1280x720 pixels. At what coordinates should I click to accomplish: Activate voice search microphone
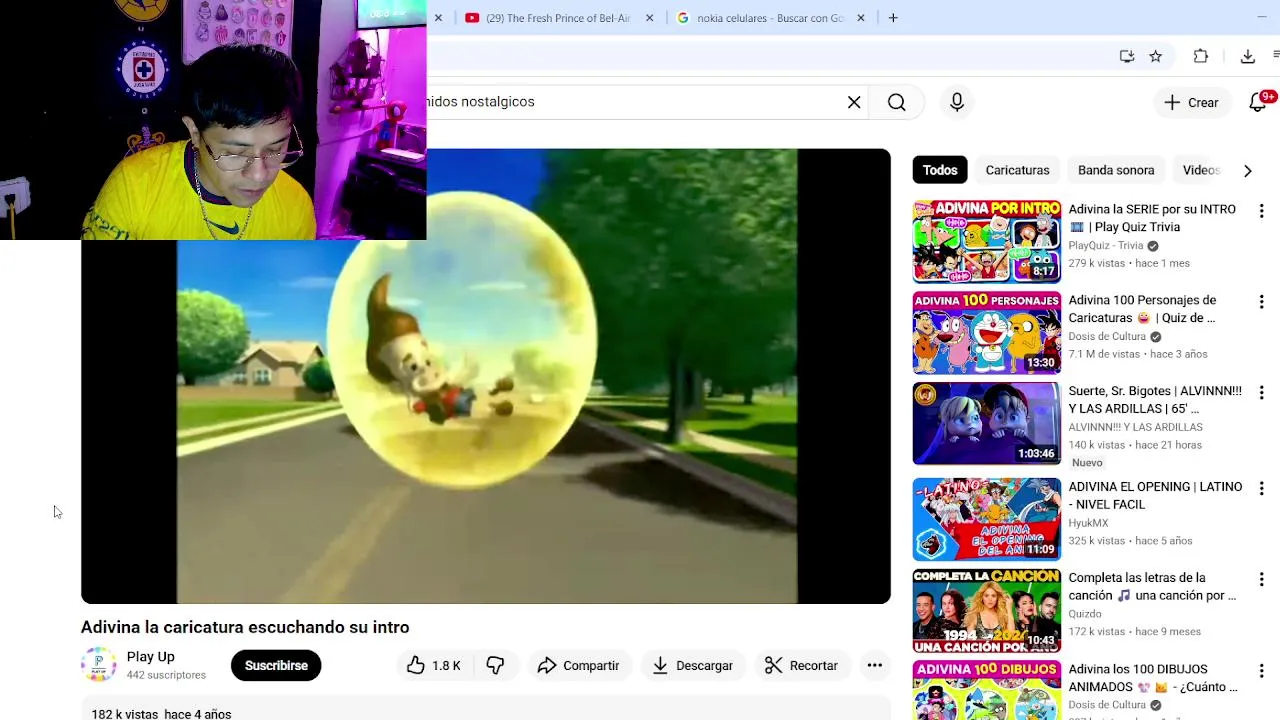[x=957, y=102]
